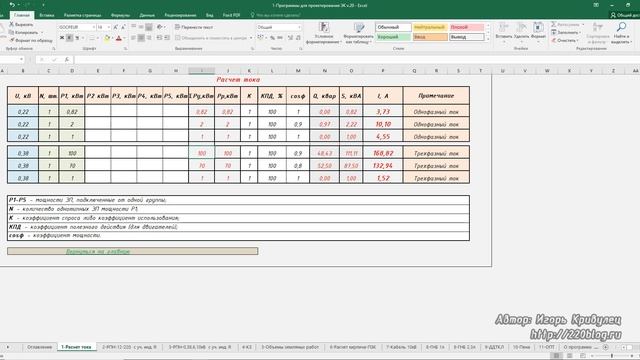Select the Хороший cell style
This screenshot has height=360, width=640.
393,37
